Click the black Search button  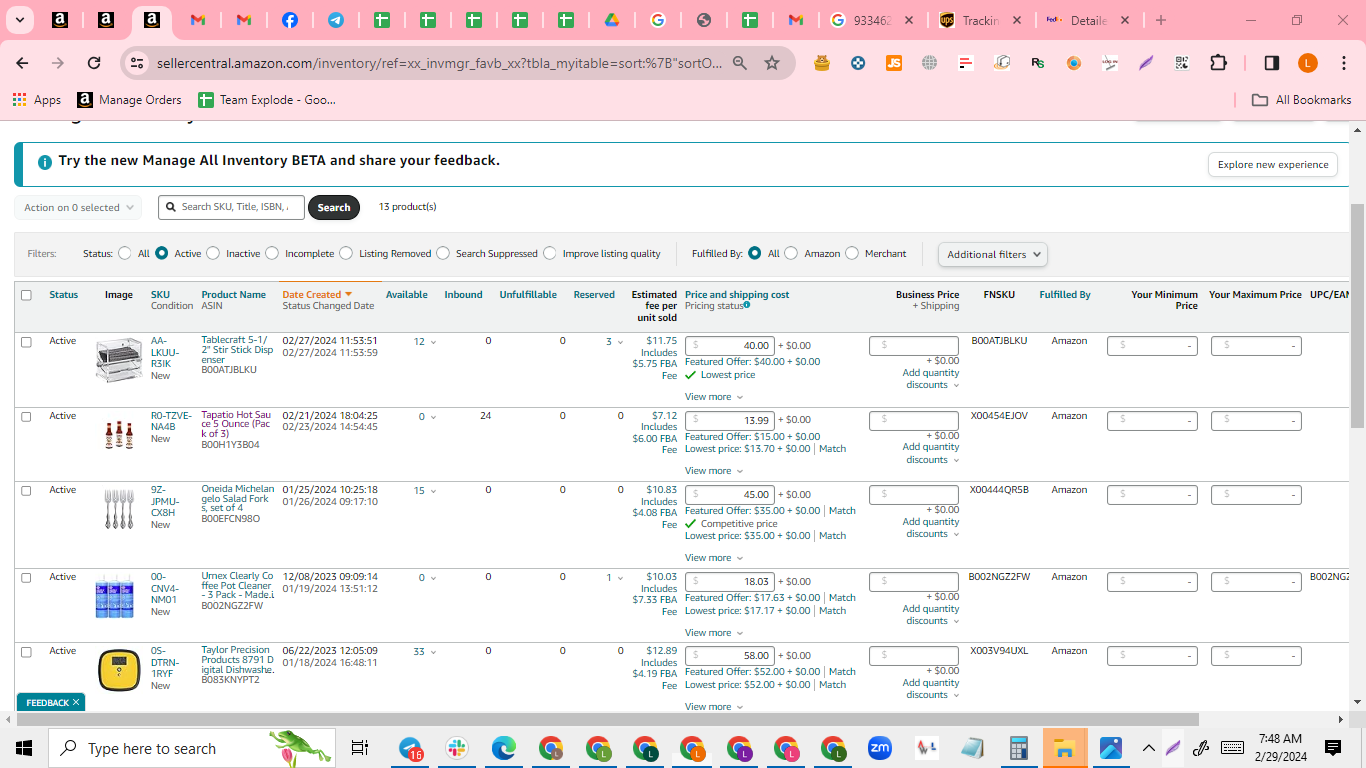click(334, 208)
